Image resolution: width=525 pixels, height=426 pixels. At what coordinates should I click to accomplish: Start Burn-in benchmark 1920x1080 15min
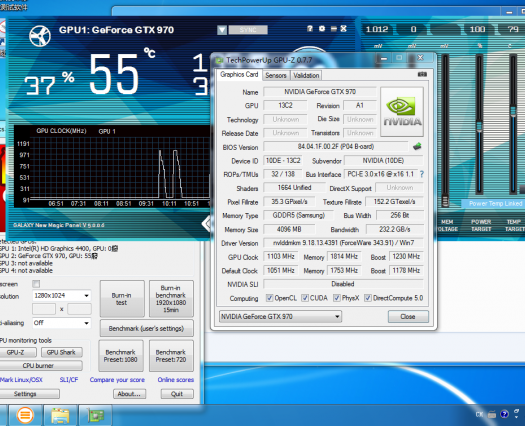[171, 299]
